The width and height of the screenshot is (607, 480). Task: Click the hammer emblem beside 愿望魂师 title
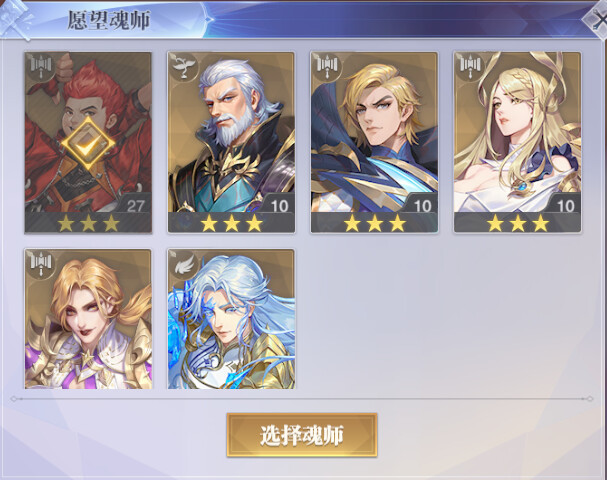coord(14,19)
